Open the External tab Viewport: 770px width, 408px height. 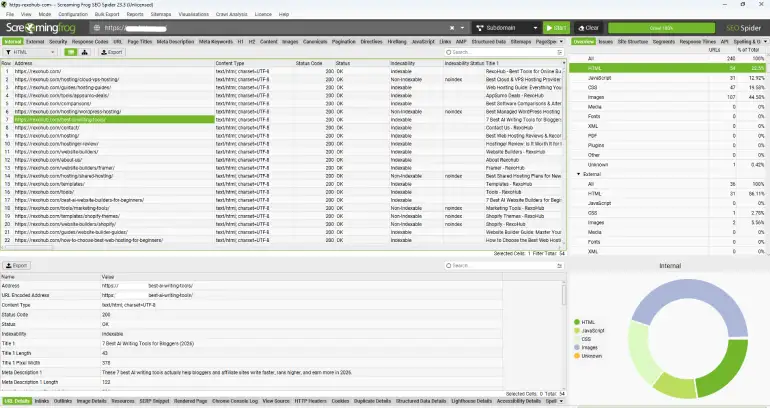tap(35, 42)
